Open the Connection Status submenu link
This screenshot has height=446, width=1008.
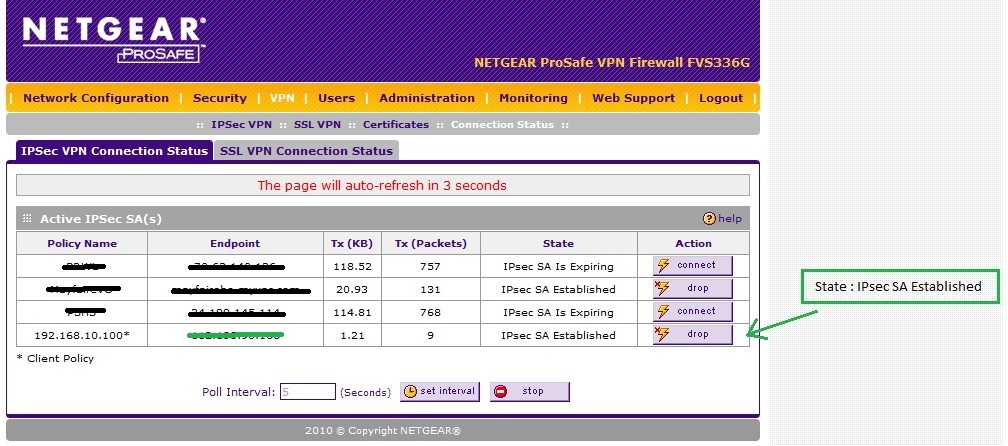click(502, 125)
